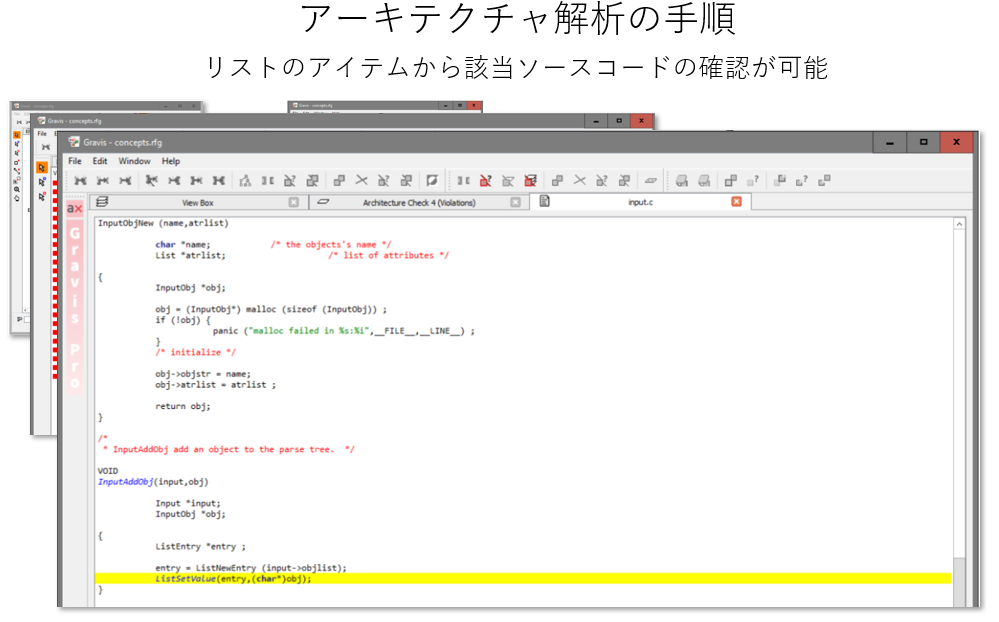Close the View Box tab
The height and width of the screenshot is (622, 999).
(x=293, y=202)
